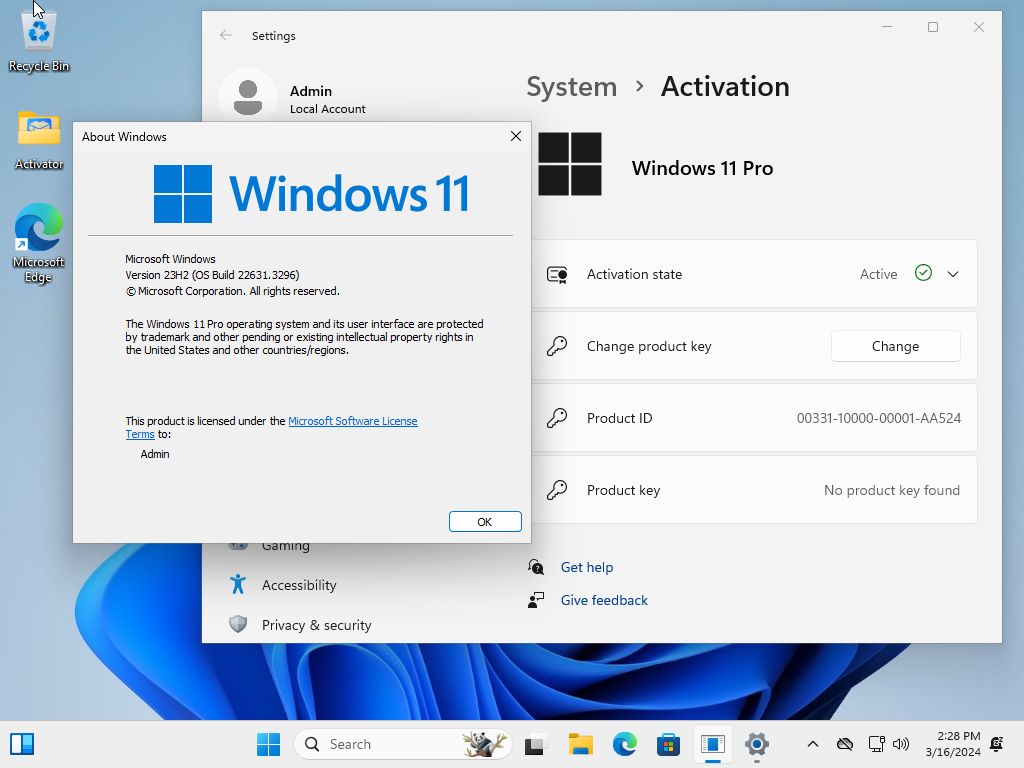Switch to About Windows app on taskbar
The image size is (1024, 768).
[x=712, y=744]
